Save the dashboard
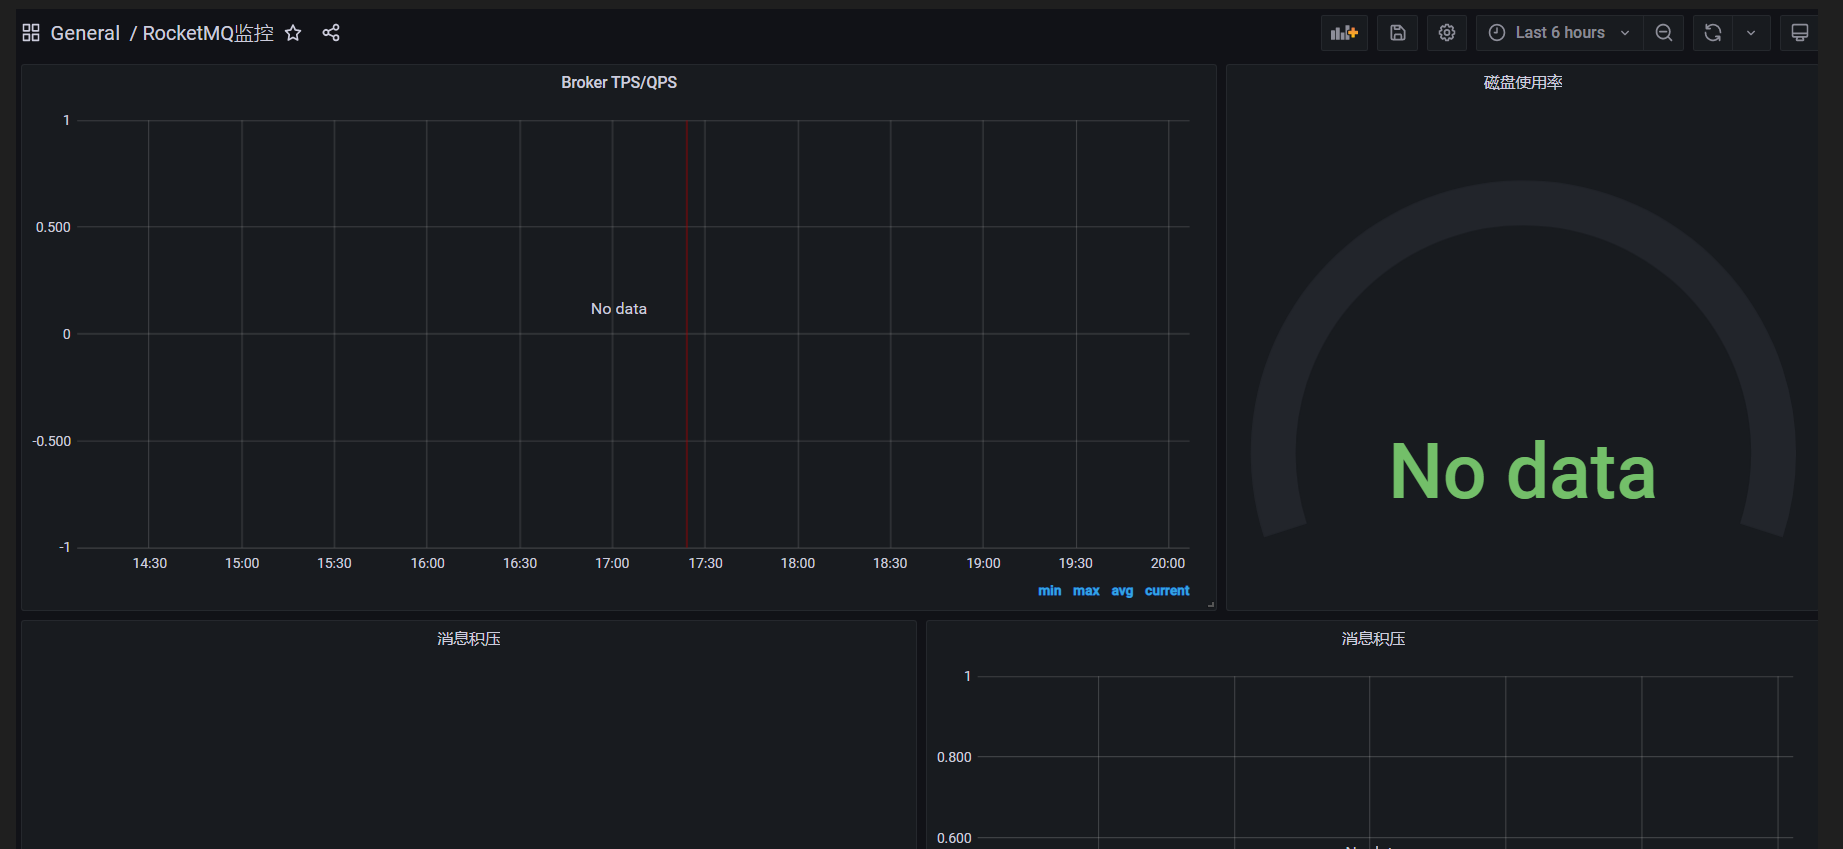Viewport: 1843px width, 849px height. (1398, 33)
